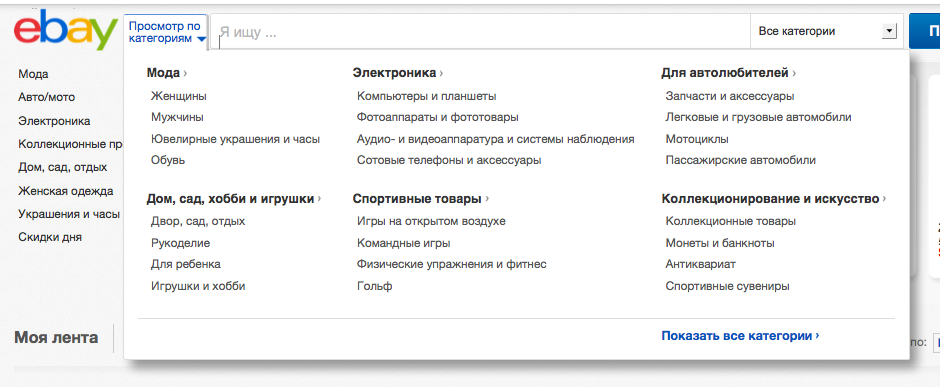Click the 'Моя лента' heading
Viewport: 940px width, 387px height.
[x=56, y=338]
